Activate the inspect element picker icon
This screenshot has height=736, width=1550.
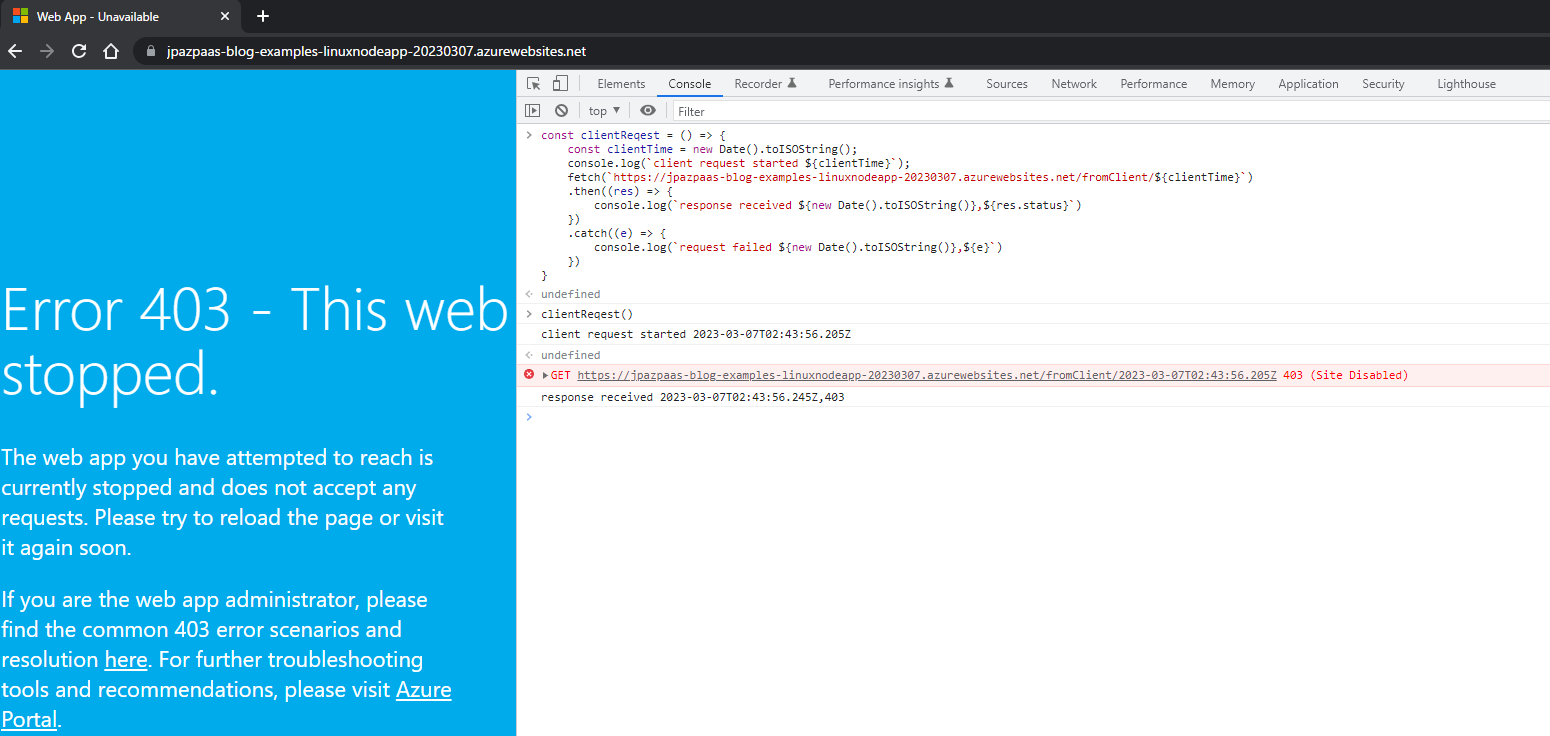[534, 84]
